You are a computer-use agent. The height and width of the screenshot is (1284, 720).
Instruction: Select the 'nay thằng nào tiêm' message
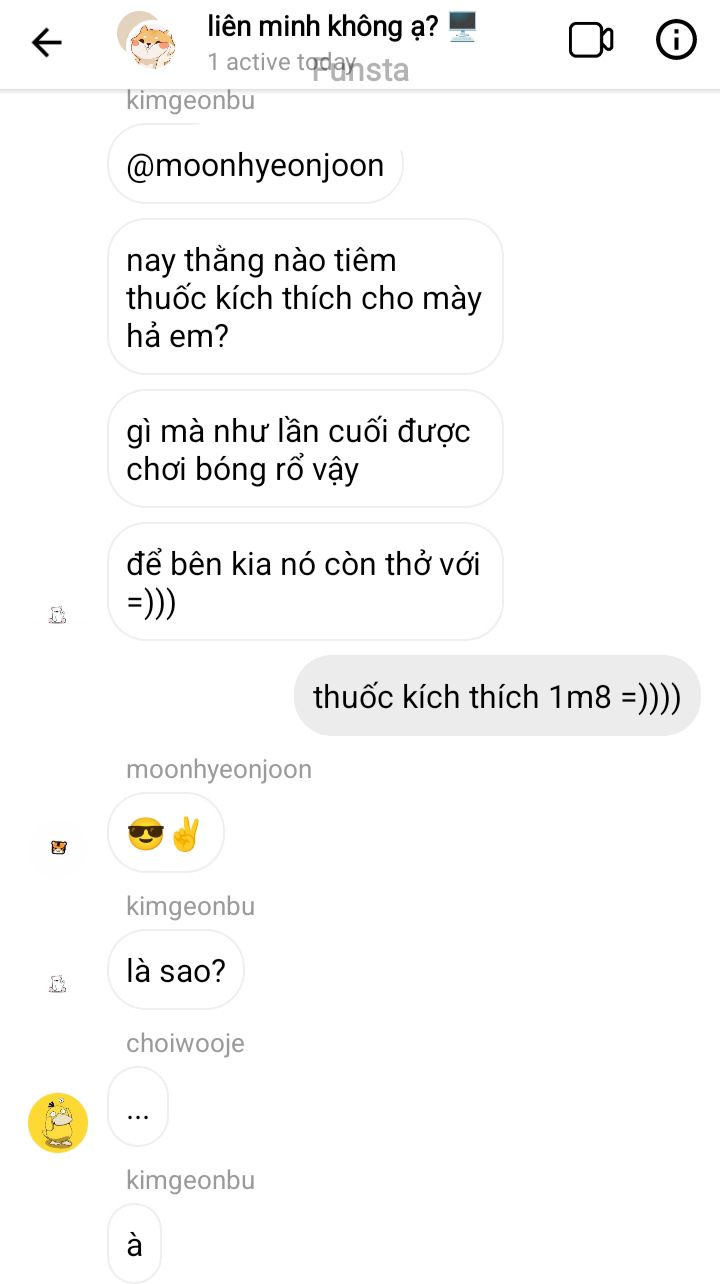(305, 298)
